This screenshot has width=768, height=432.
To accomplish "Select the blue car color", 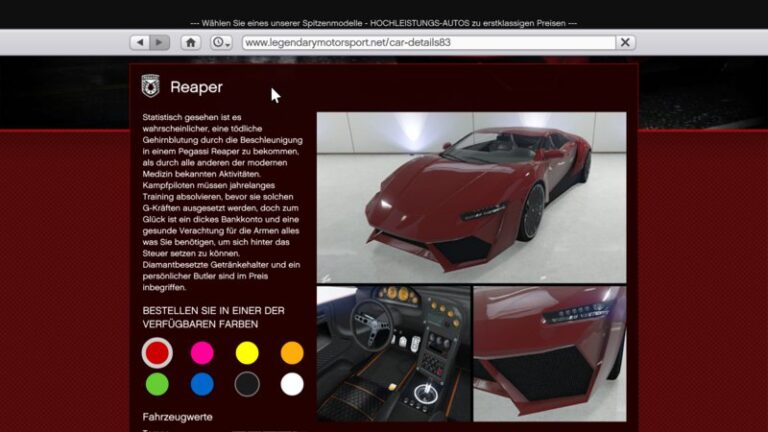I will (x=202, y=384).
